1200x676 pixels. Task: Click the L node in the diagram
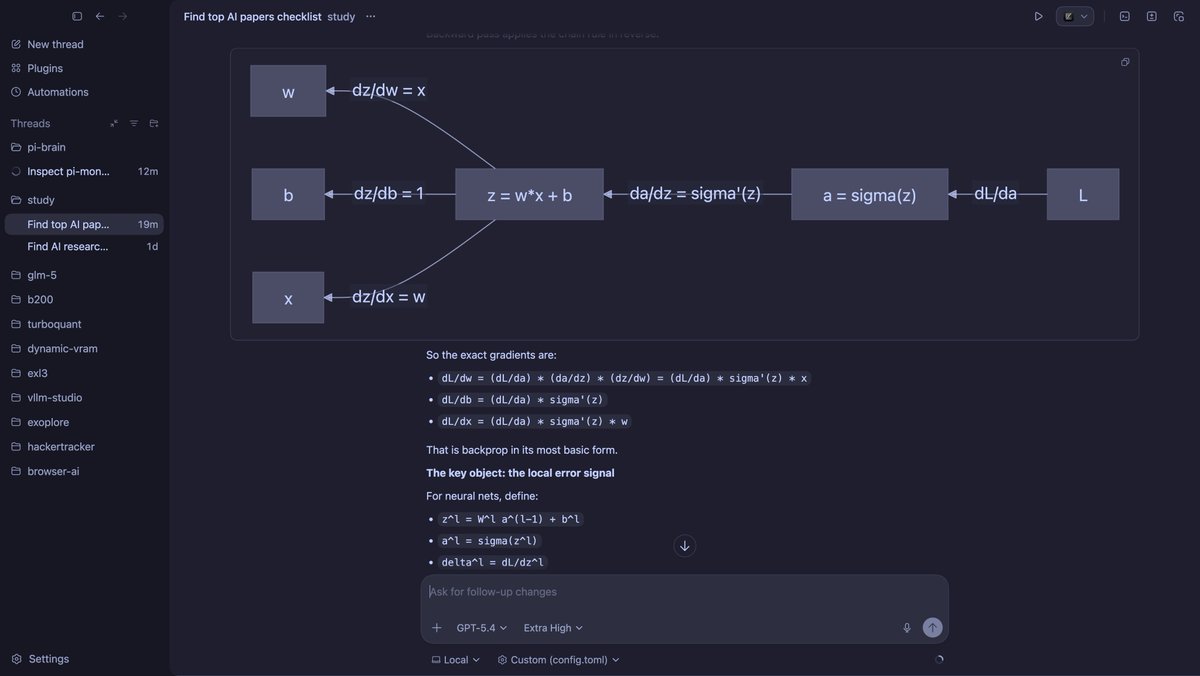tap(1083, 194)
